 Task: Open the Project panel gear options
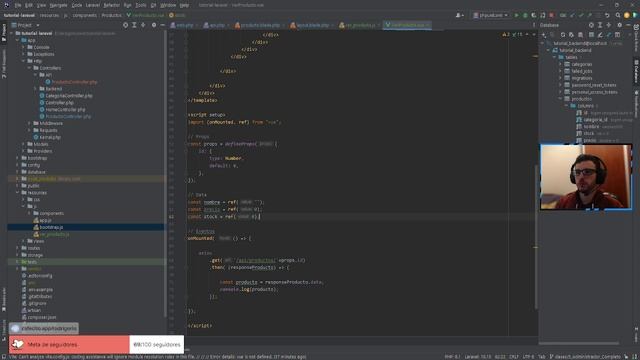coord(154,25)
